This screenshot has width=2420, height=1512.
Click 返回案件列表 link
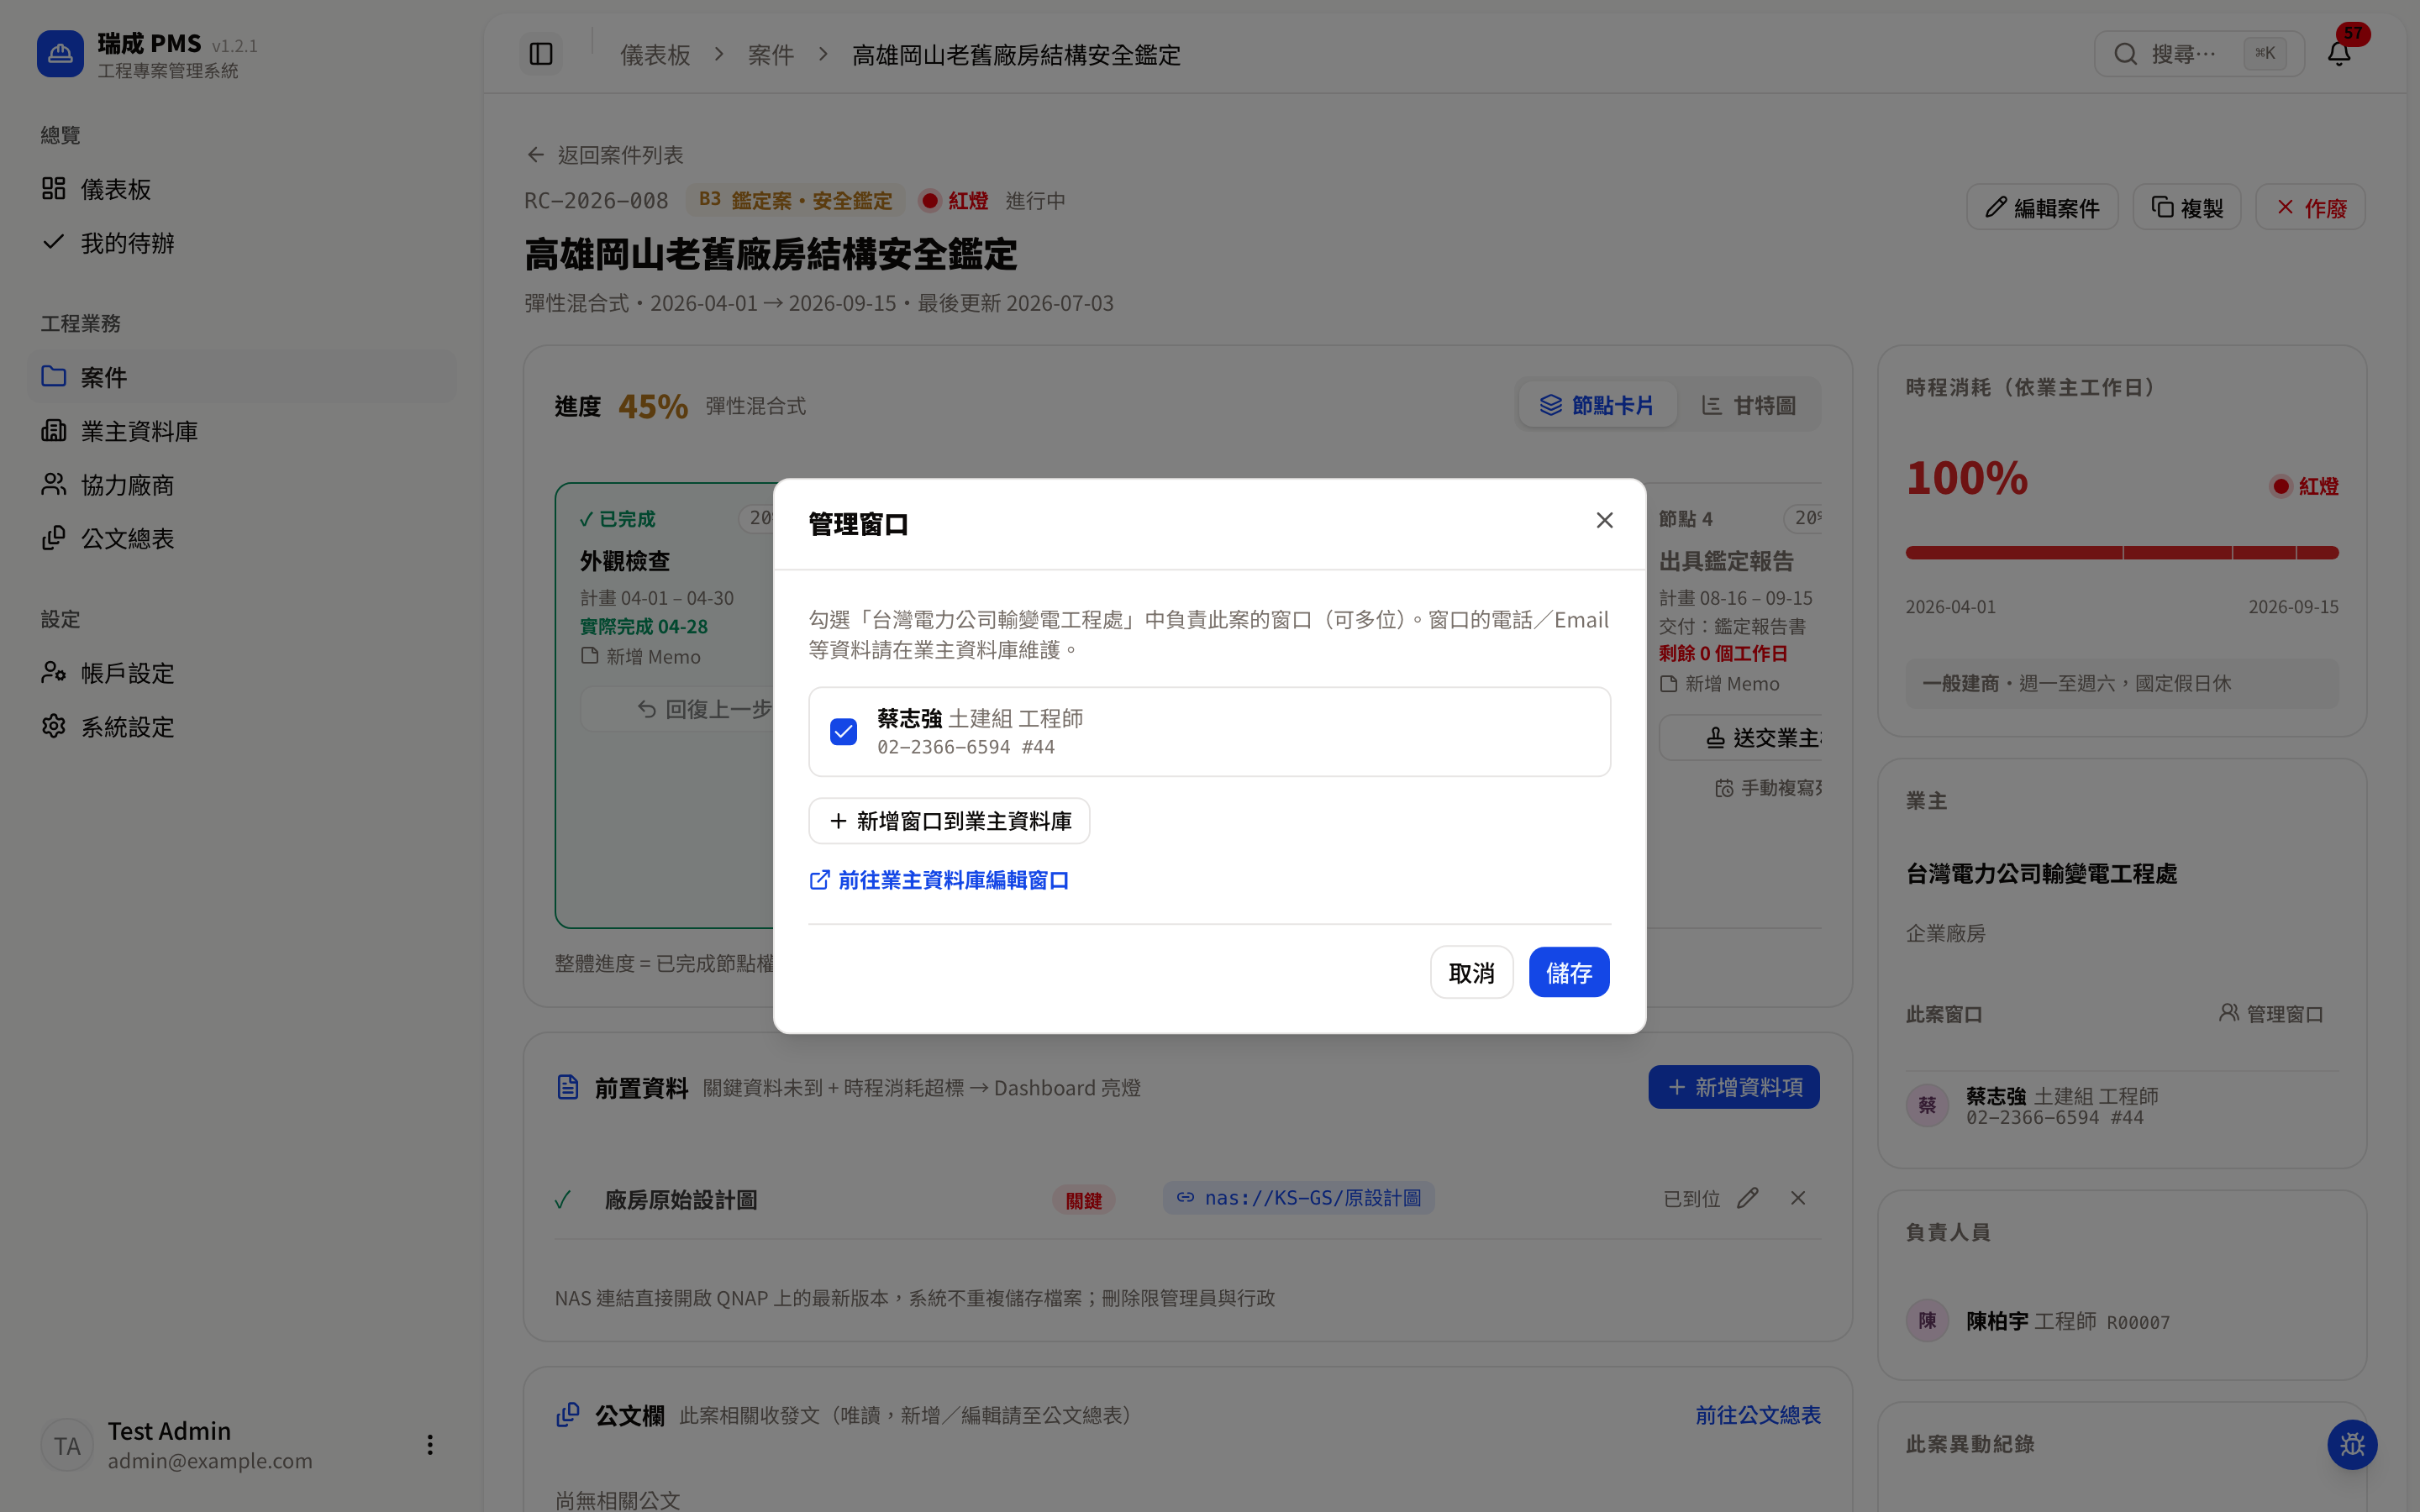605,155
